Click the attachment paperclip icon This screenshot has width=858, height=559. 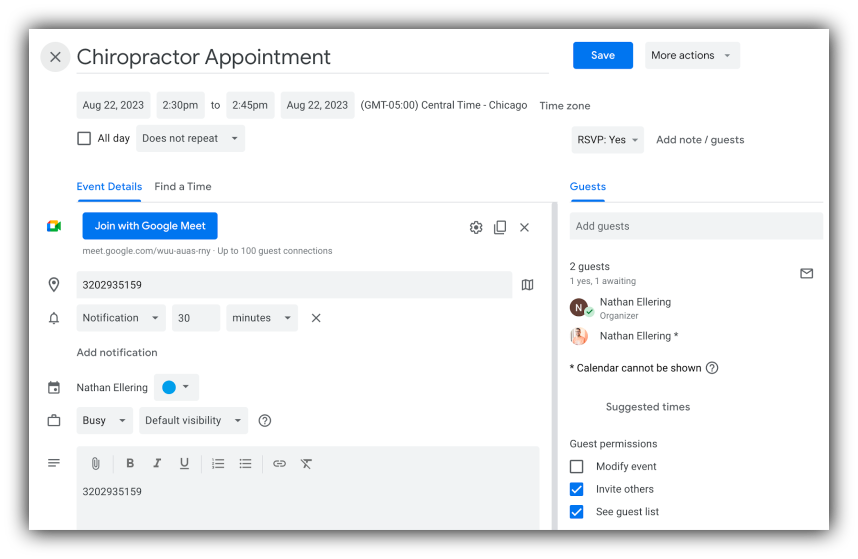[x=96, y=463]
